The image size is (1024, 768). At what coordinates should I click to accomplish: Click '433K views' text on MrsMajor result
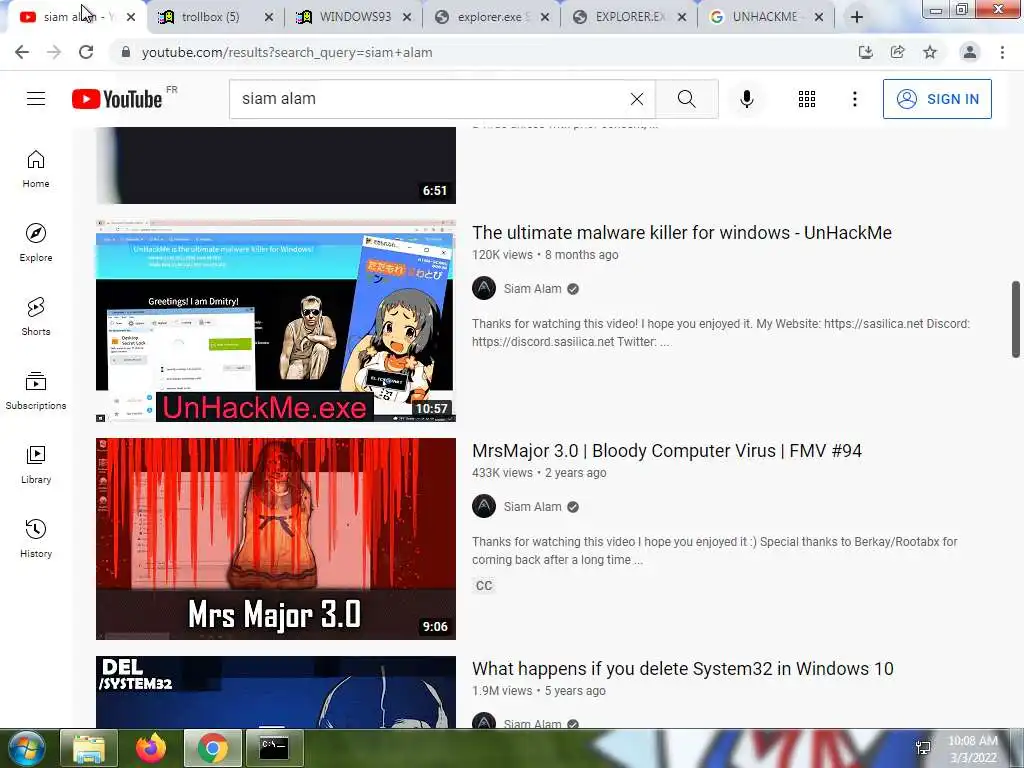coord(502,473)
